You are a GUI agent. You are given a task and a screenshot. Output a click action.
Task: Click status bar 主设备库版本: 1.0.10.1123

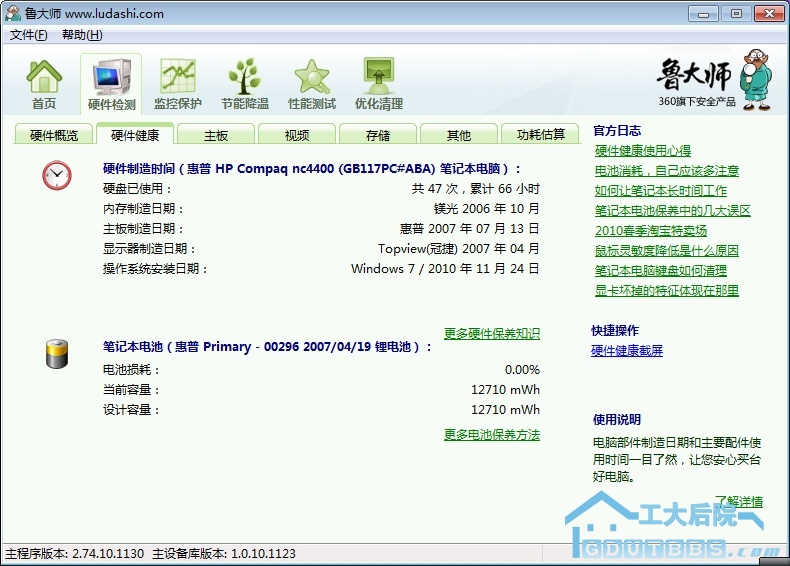click(x=224, y=553)
